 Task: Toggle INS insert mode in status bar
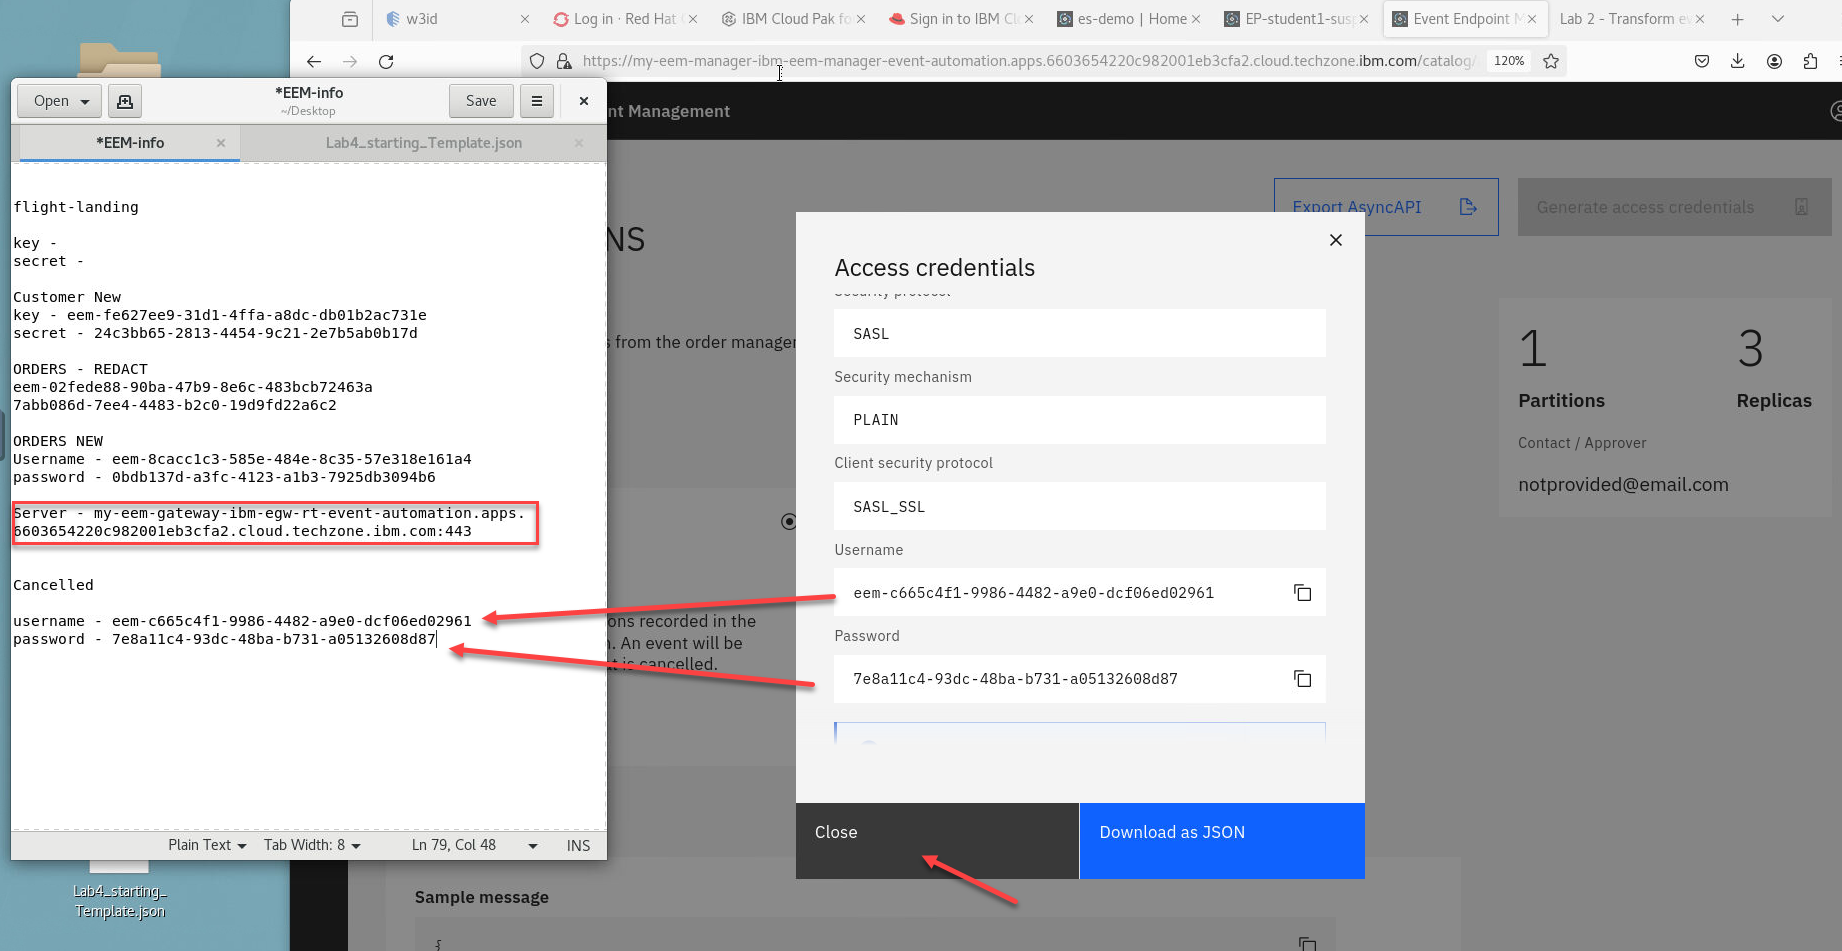point(578,845)
